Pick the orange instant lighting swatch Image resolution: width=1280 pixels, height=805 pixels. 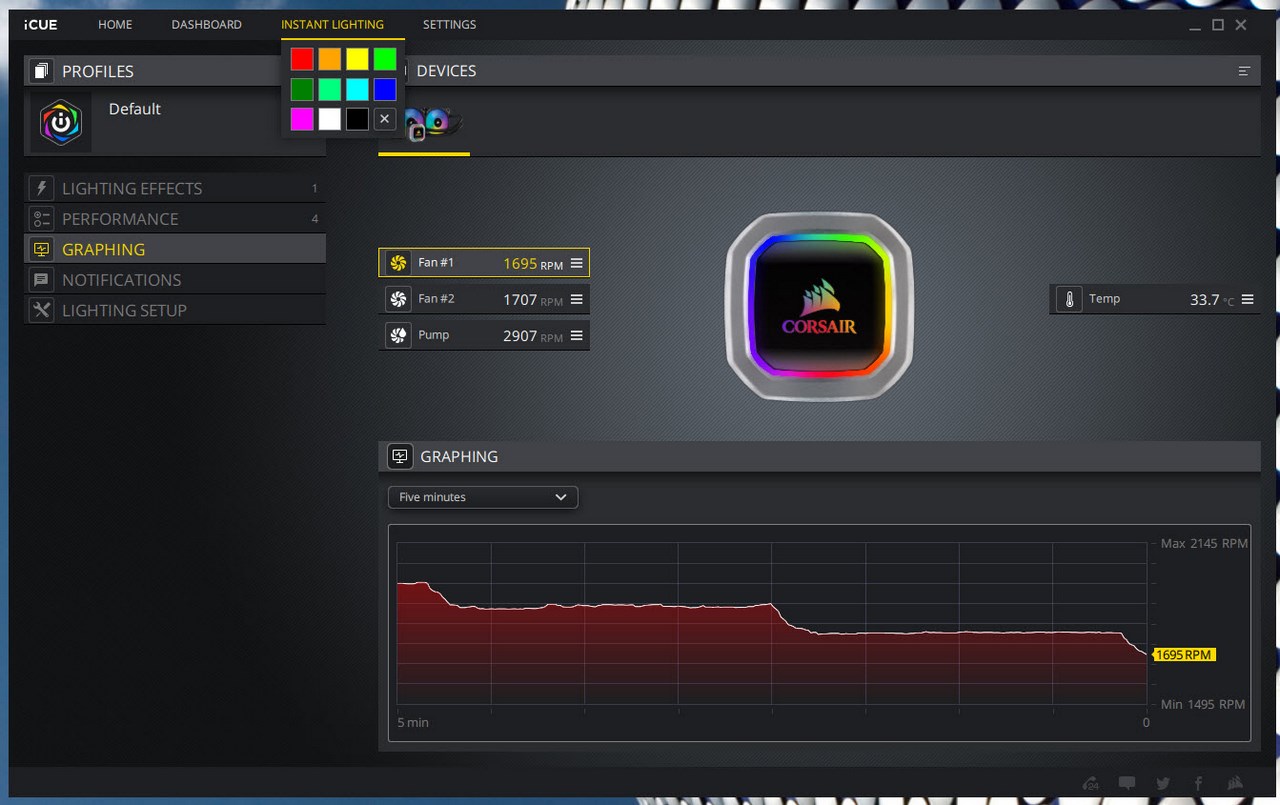(330, 59)
